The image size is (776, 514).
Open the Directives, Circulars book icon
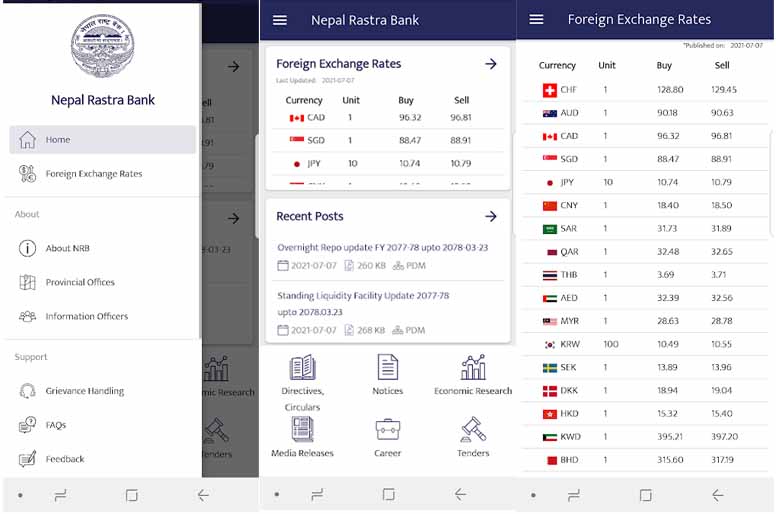pos(302,367)
